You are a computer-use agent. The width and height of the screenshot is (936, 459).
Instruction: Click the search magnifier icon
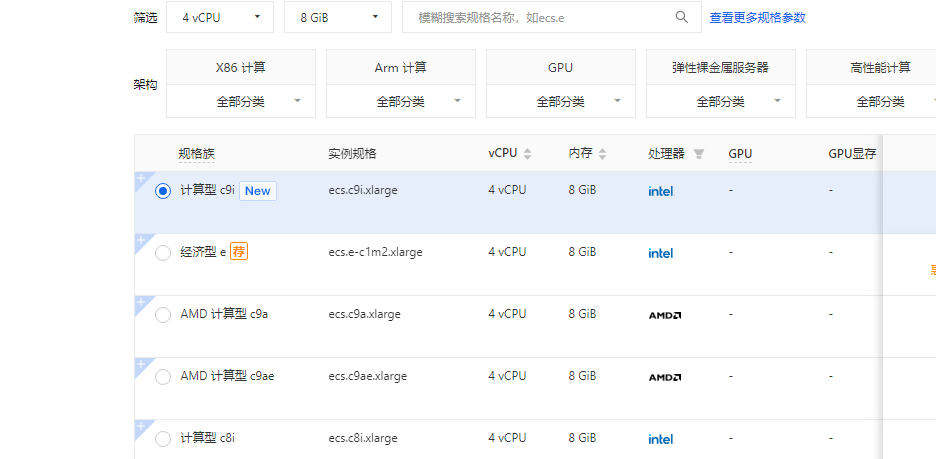tap(682, 17)
